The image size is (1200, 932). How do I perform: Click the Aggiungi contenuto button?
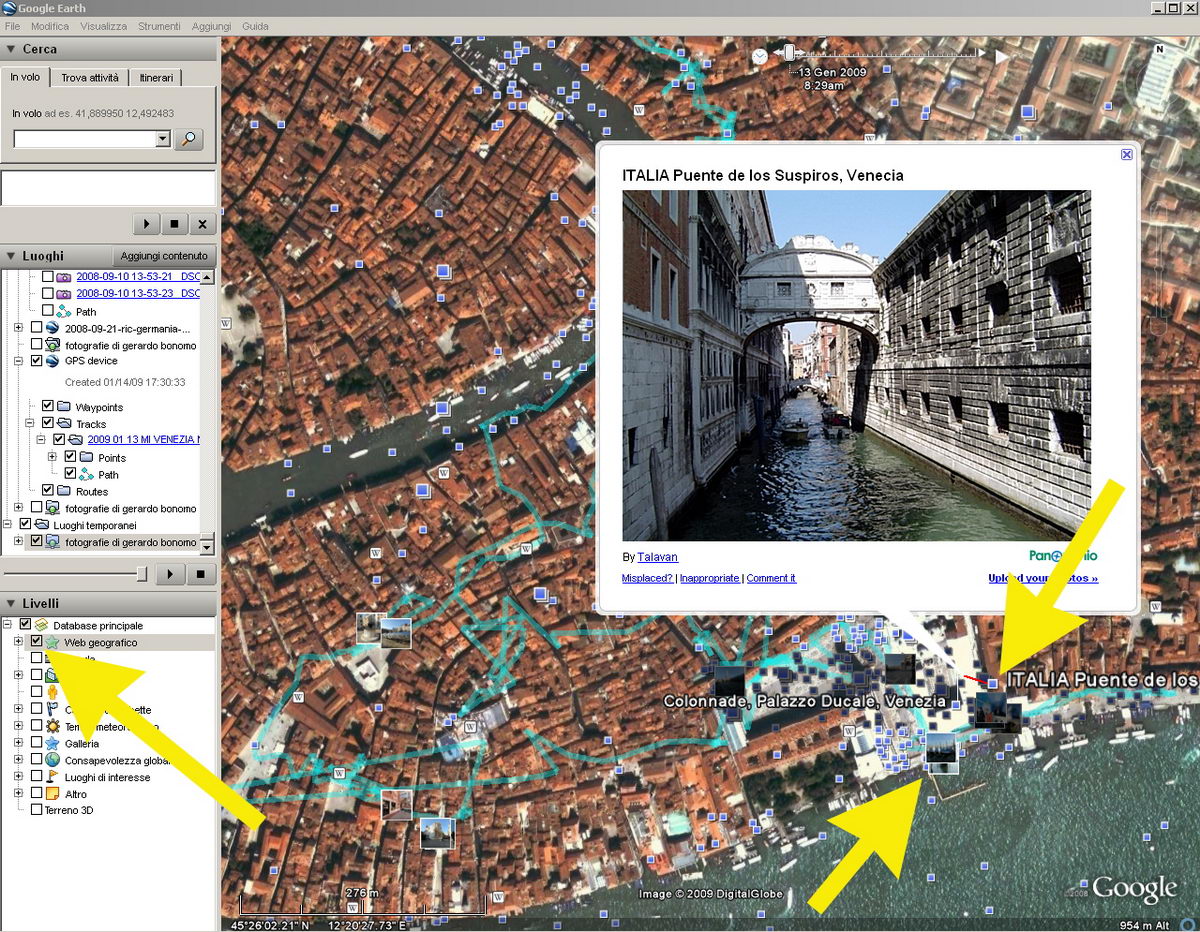pos(164,256)
